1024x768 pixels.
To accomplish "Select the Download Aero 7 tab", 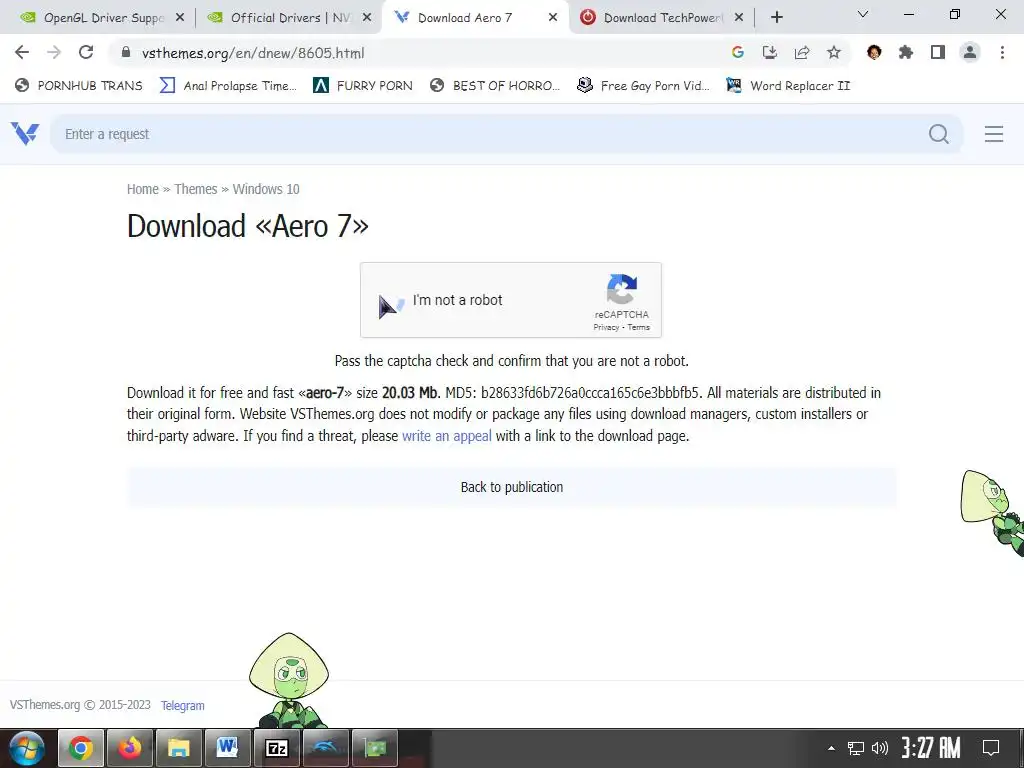I will [x=465, y=18].
